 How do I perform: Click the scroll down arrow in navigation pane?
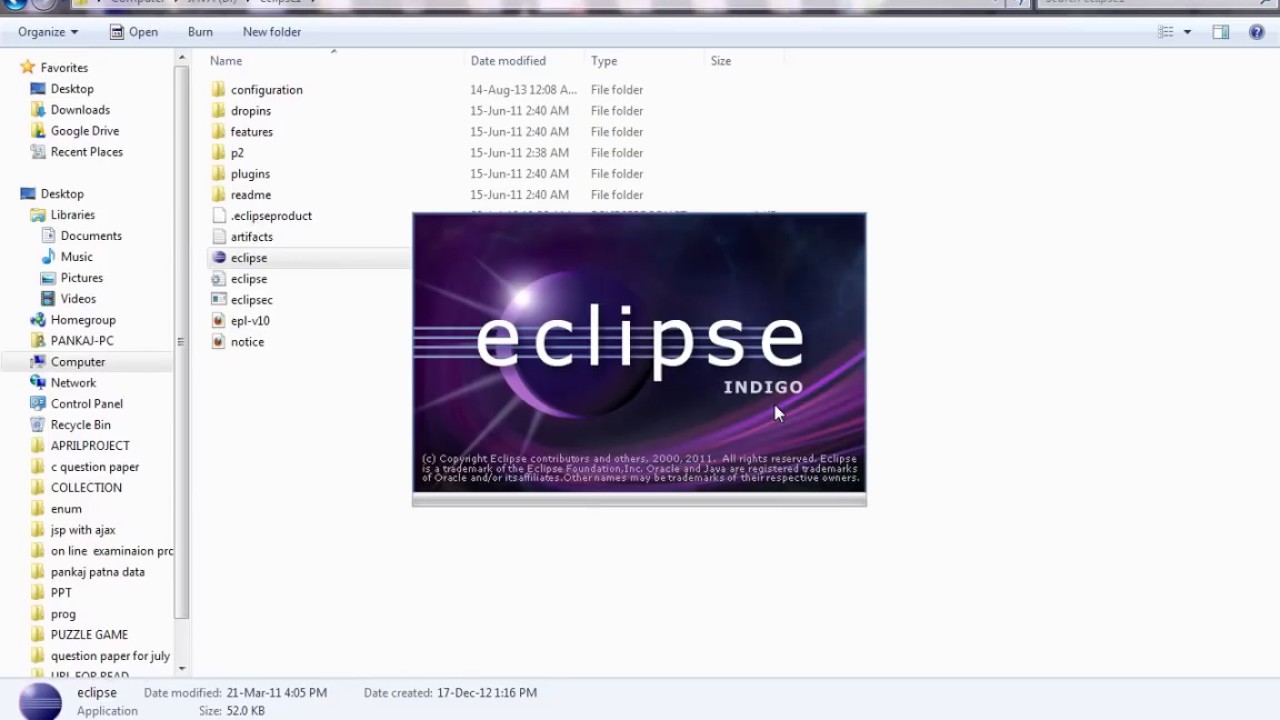(181, 668)
